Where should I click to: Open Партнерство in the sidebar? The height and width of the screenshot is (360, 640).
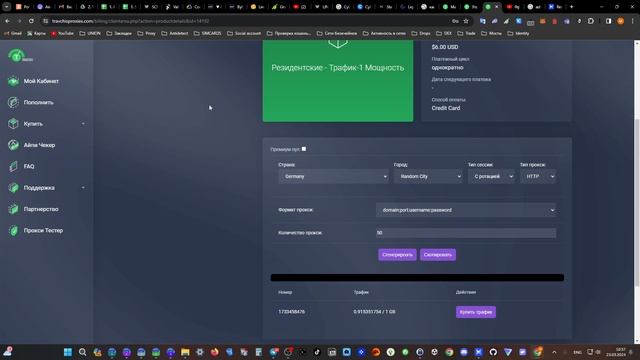click(x=41, y=209)
